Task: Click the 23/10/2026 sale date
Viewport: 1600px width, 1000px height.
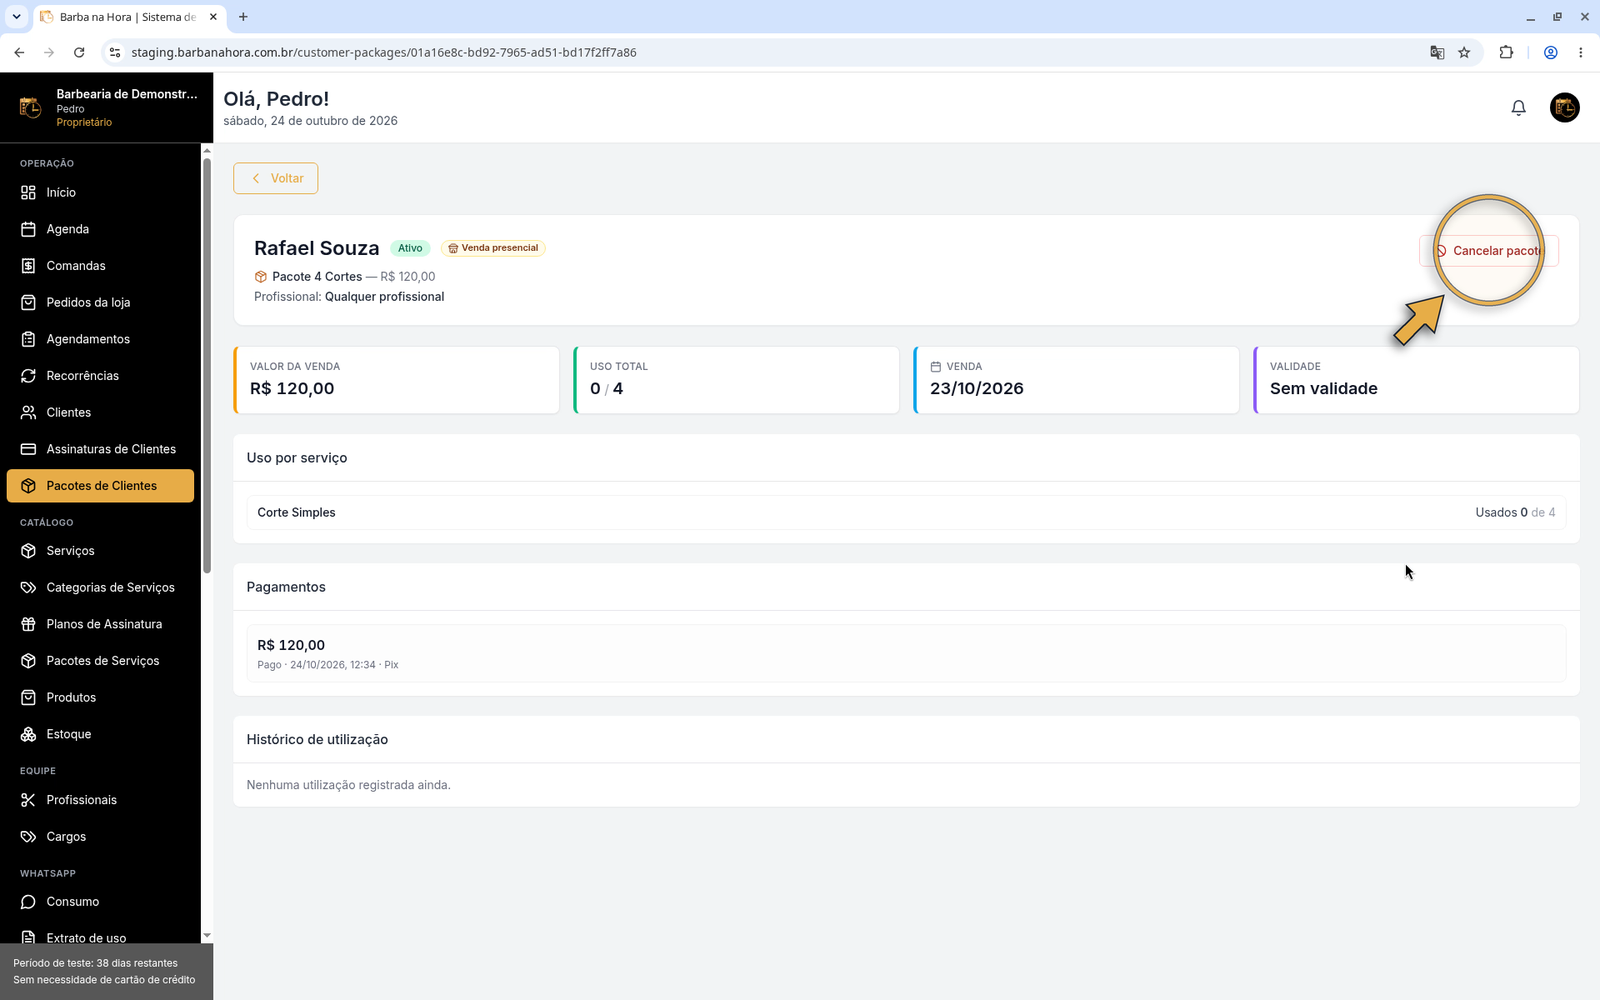Action: tap(977, 389)
